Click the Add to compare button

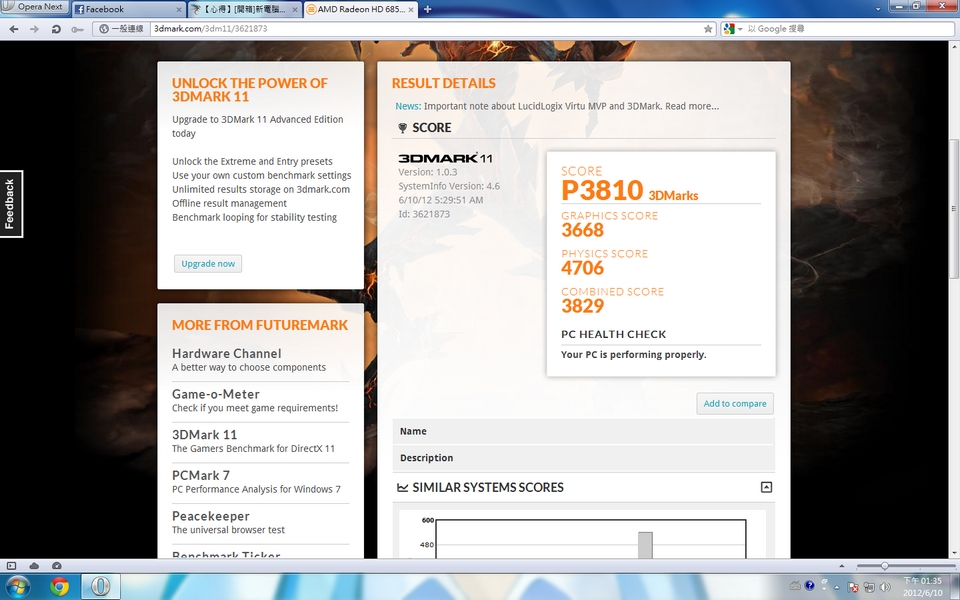pyautogui.click(x=735, y=403)
